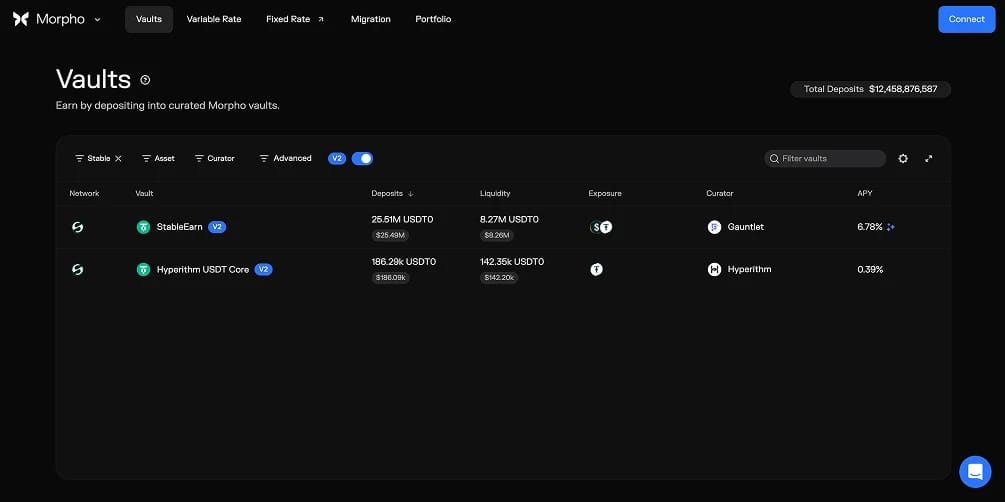Click the Gauntlet curator logo
1005x502 pixels.
[715, 227]
